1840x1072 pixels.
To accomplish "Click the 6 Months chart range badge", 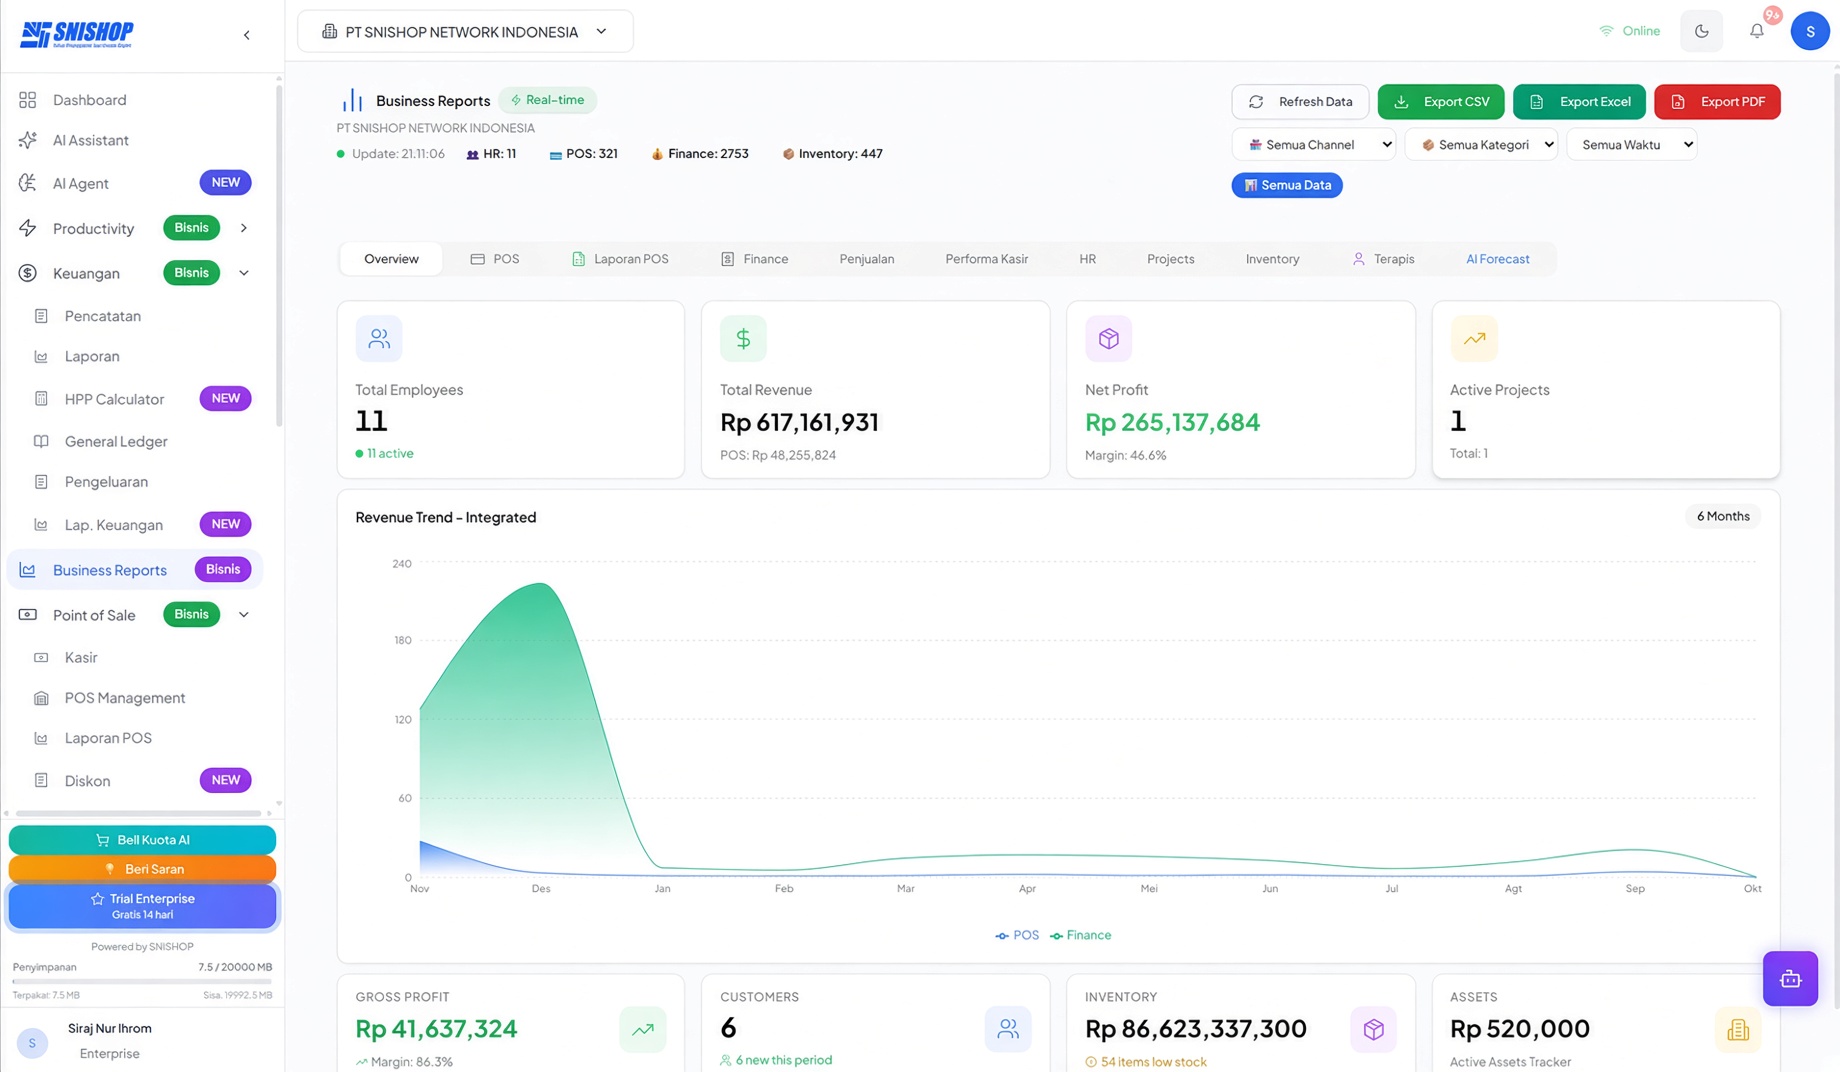I will point(1723,517).
